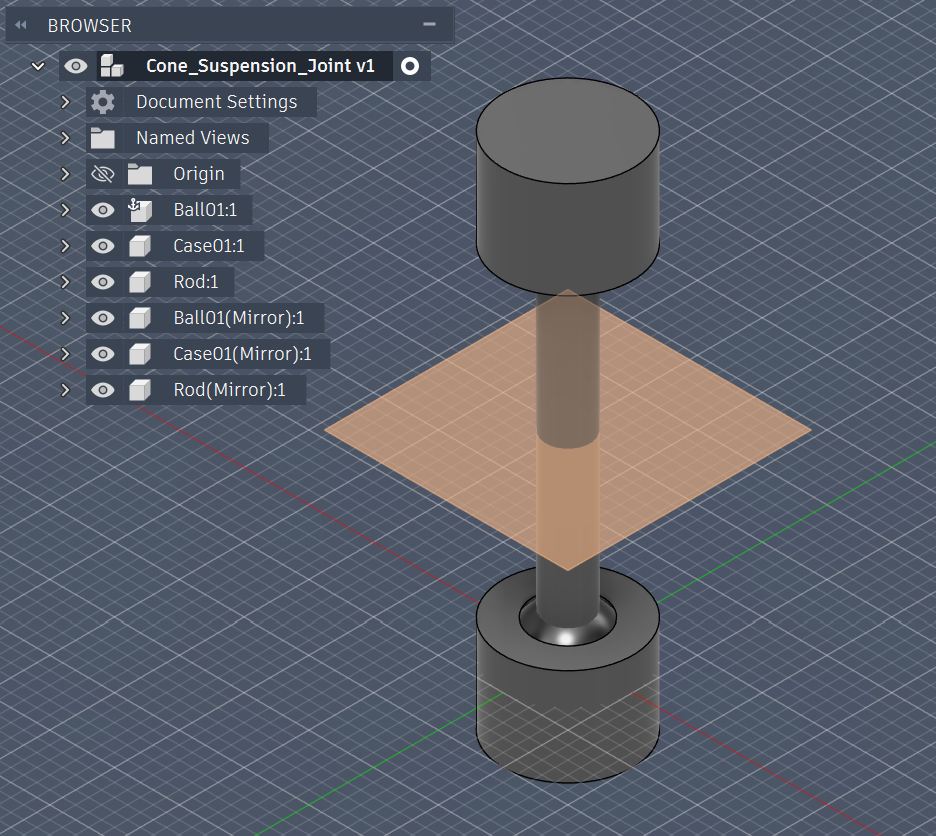Expand the Rod:1 component node
This screenshot has height=836, width=936.
pyautogui.click(x=65, y=281)
